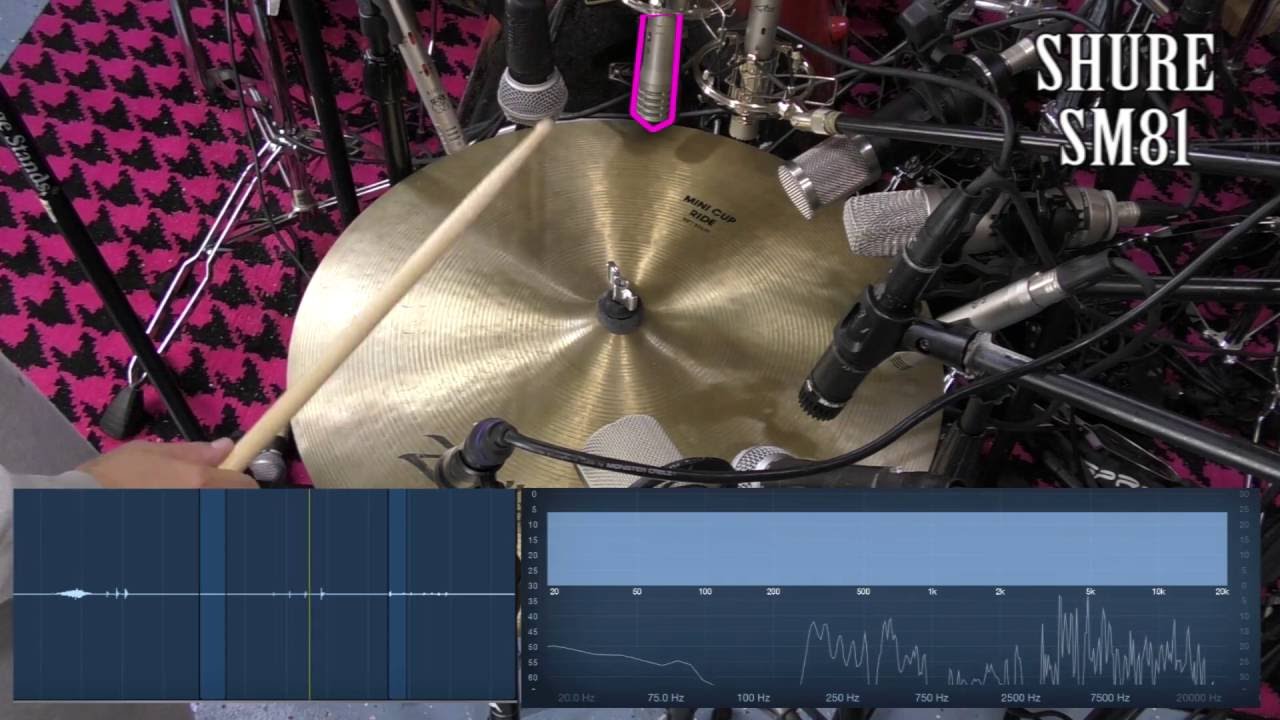The height and width of the screenshot is (720, 1280).
Task: Click the '7500 Hz' frequency label
Action: (x=1110, y=698)
